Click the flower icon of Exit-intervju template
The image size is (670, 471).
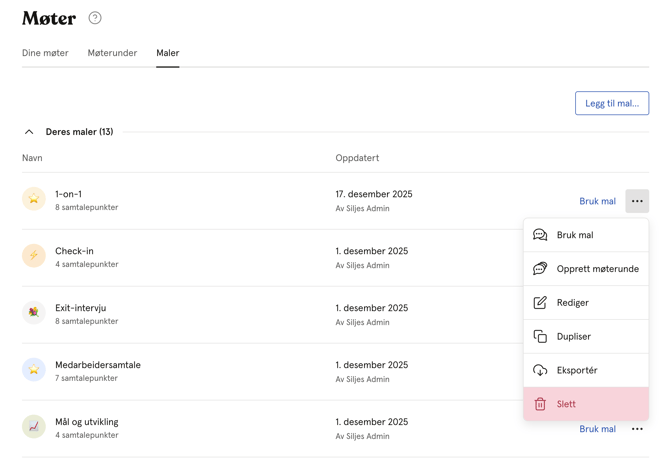point(34,312)
